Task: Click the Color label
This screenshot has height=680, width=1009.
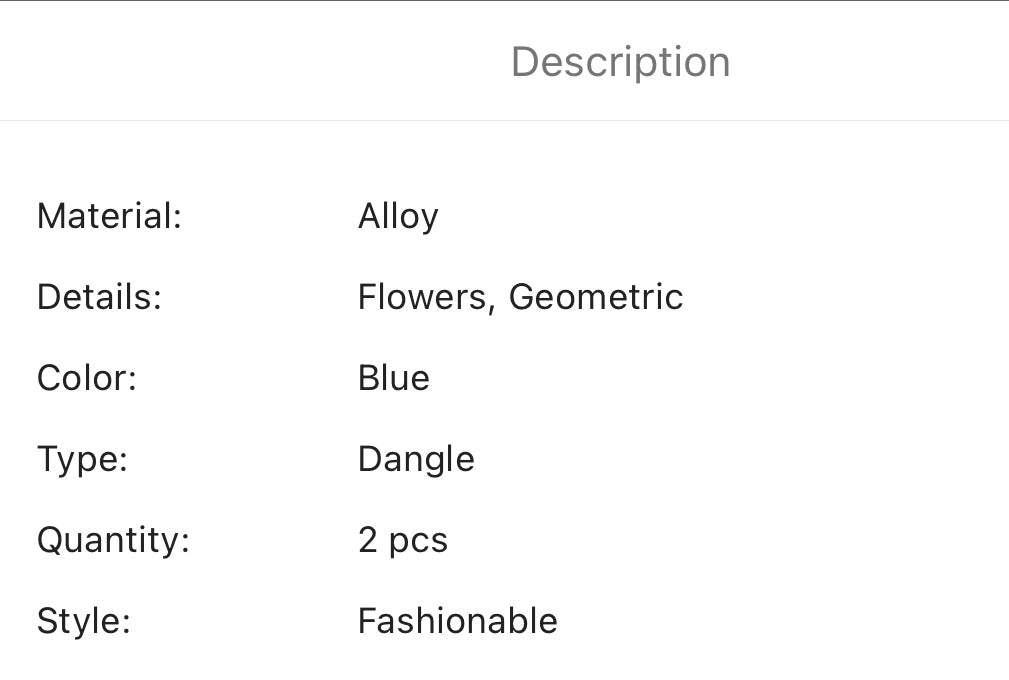Action: pos(87,378)
